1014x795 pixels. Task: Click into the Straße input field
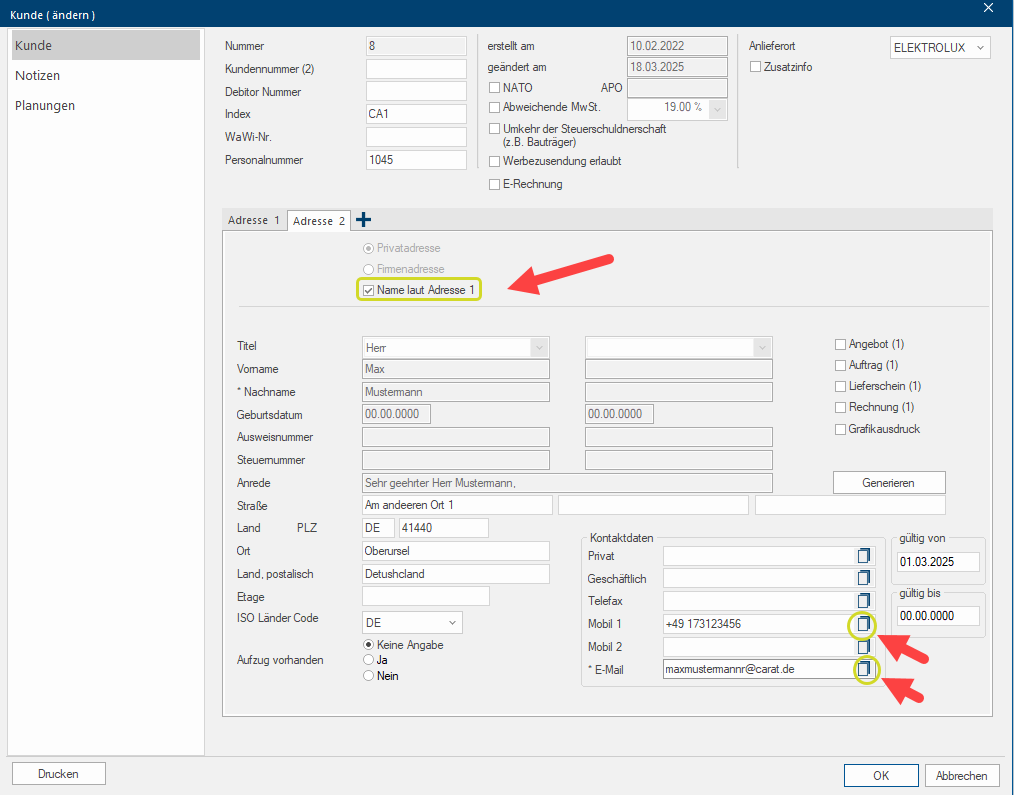457,505
